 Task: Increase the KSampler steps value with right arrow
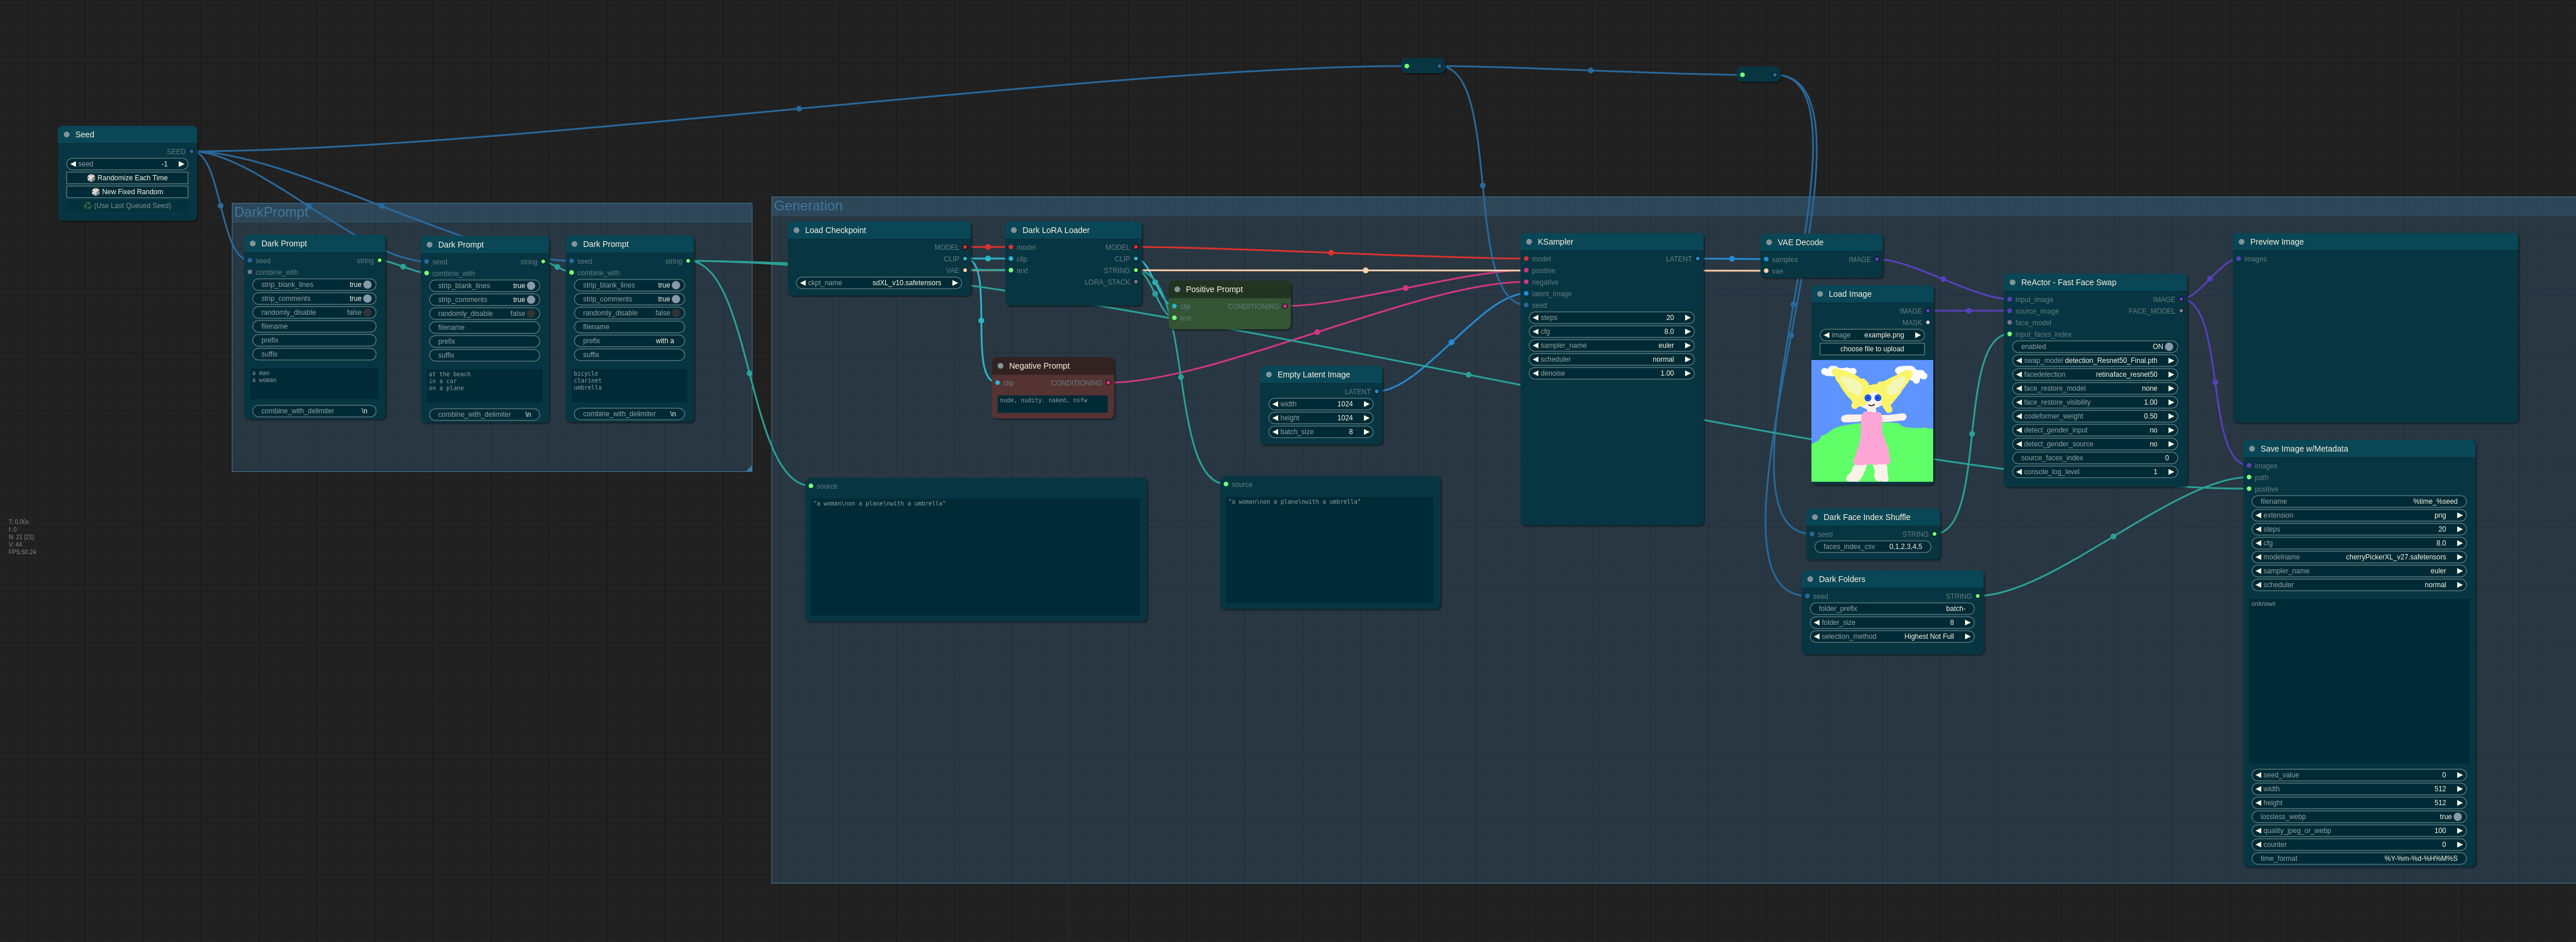coord(1687,318)
